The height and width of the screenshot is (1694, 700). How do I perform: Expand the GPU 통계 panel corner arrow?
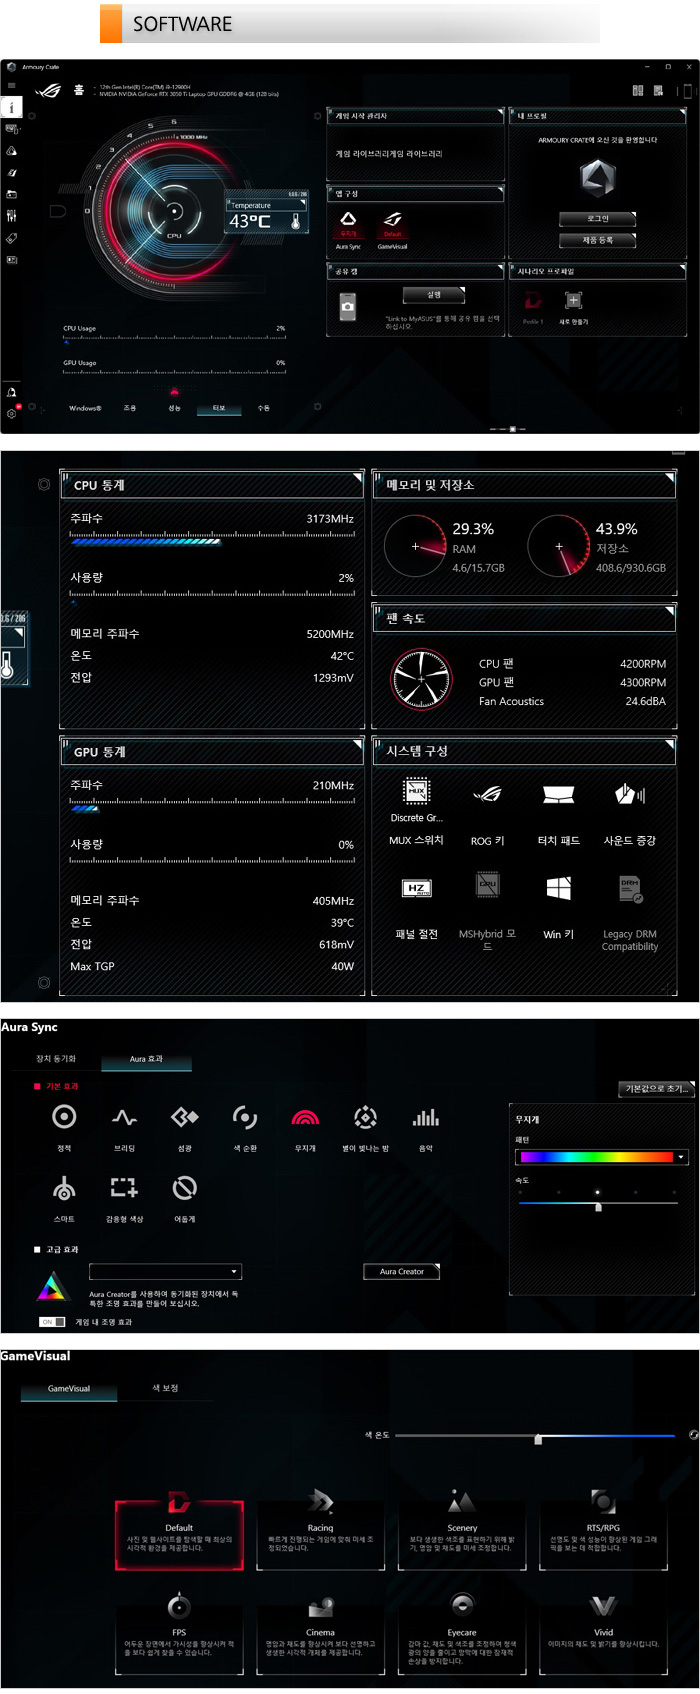pos(357,744)
